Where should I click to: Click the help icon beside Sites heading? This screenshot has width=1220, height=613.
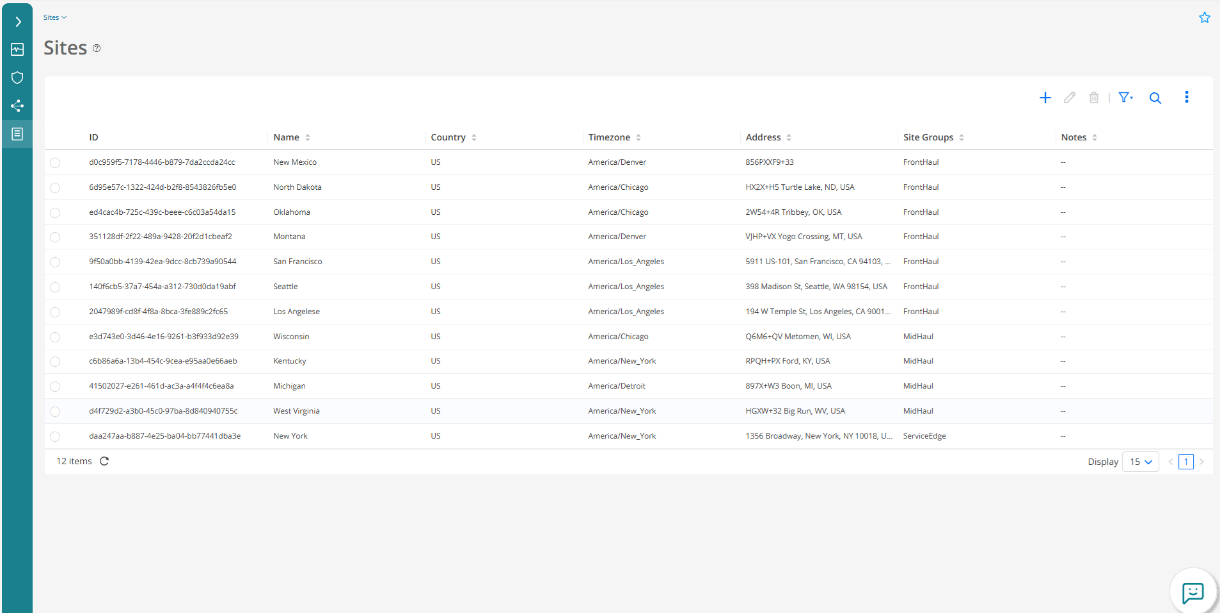point(97,48)
